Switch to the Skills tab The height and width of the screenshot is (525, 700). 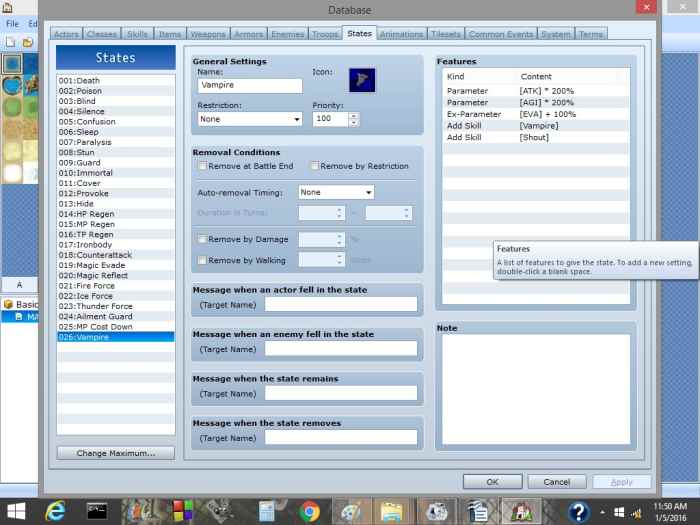coord(137,34)
